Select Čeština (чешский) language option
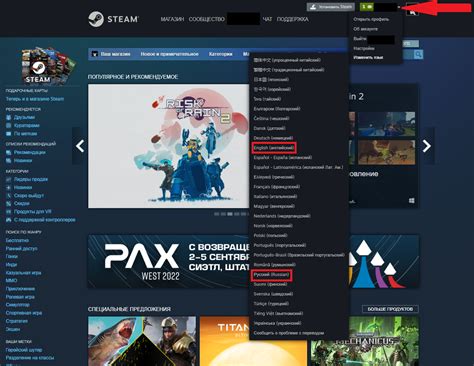The image size is (474, 366). coord(271,119)
